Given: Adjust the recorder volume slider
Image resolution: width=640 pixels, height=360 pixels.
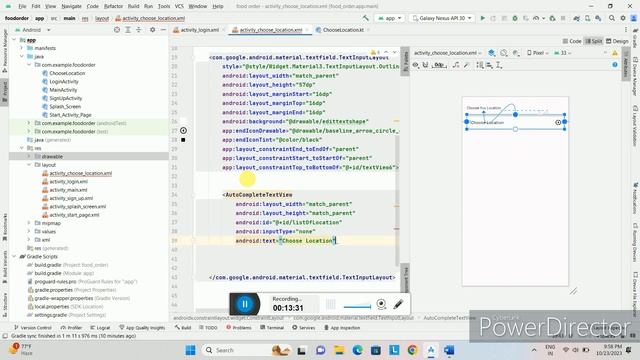Looking at the screenshot, I should click(x=357, y=307).
